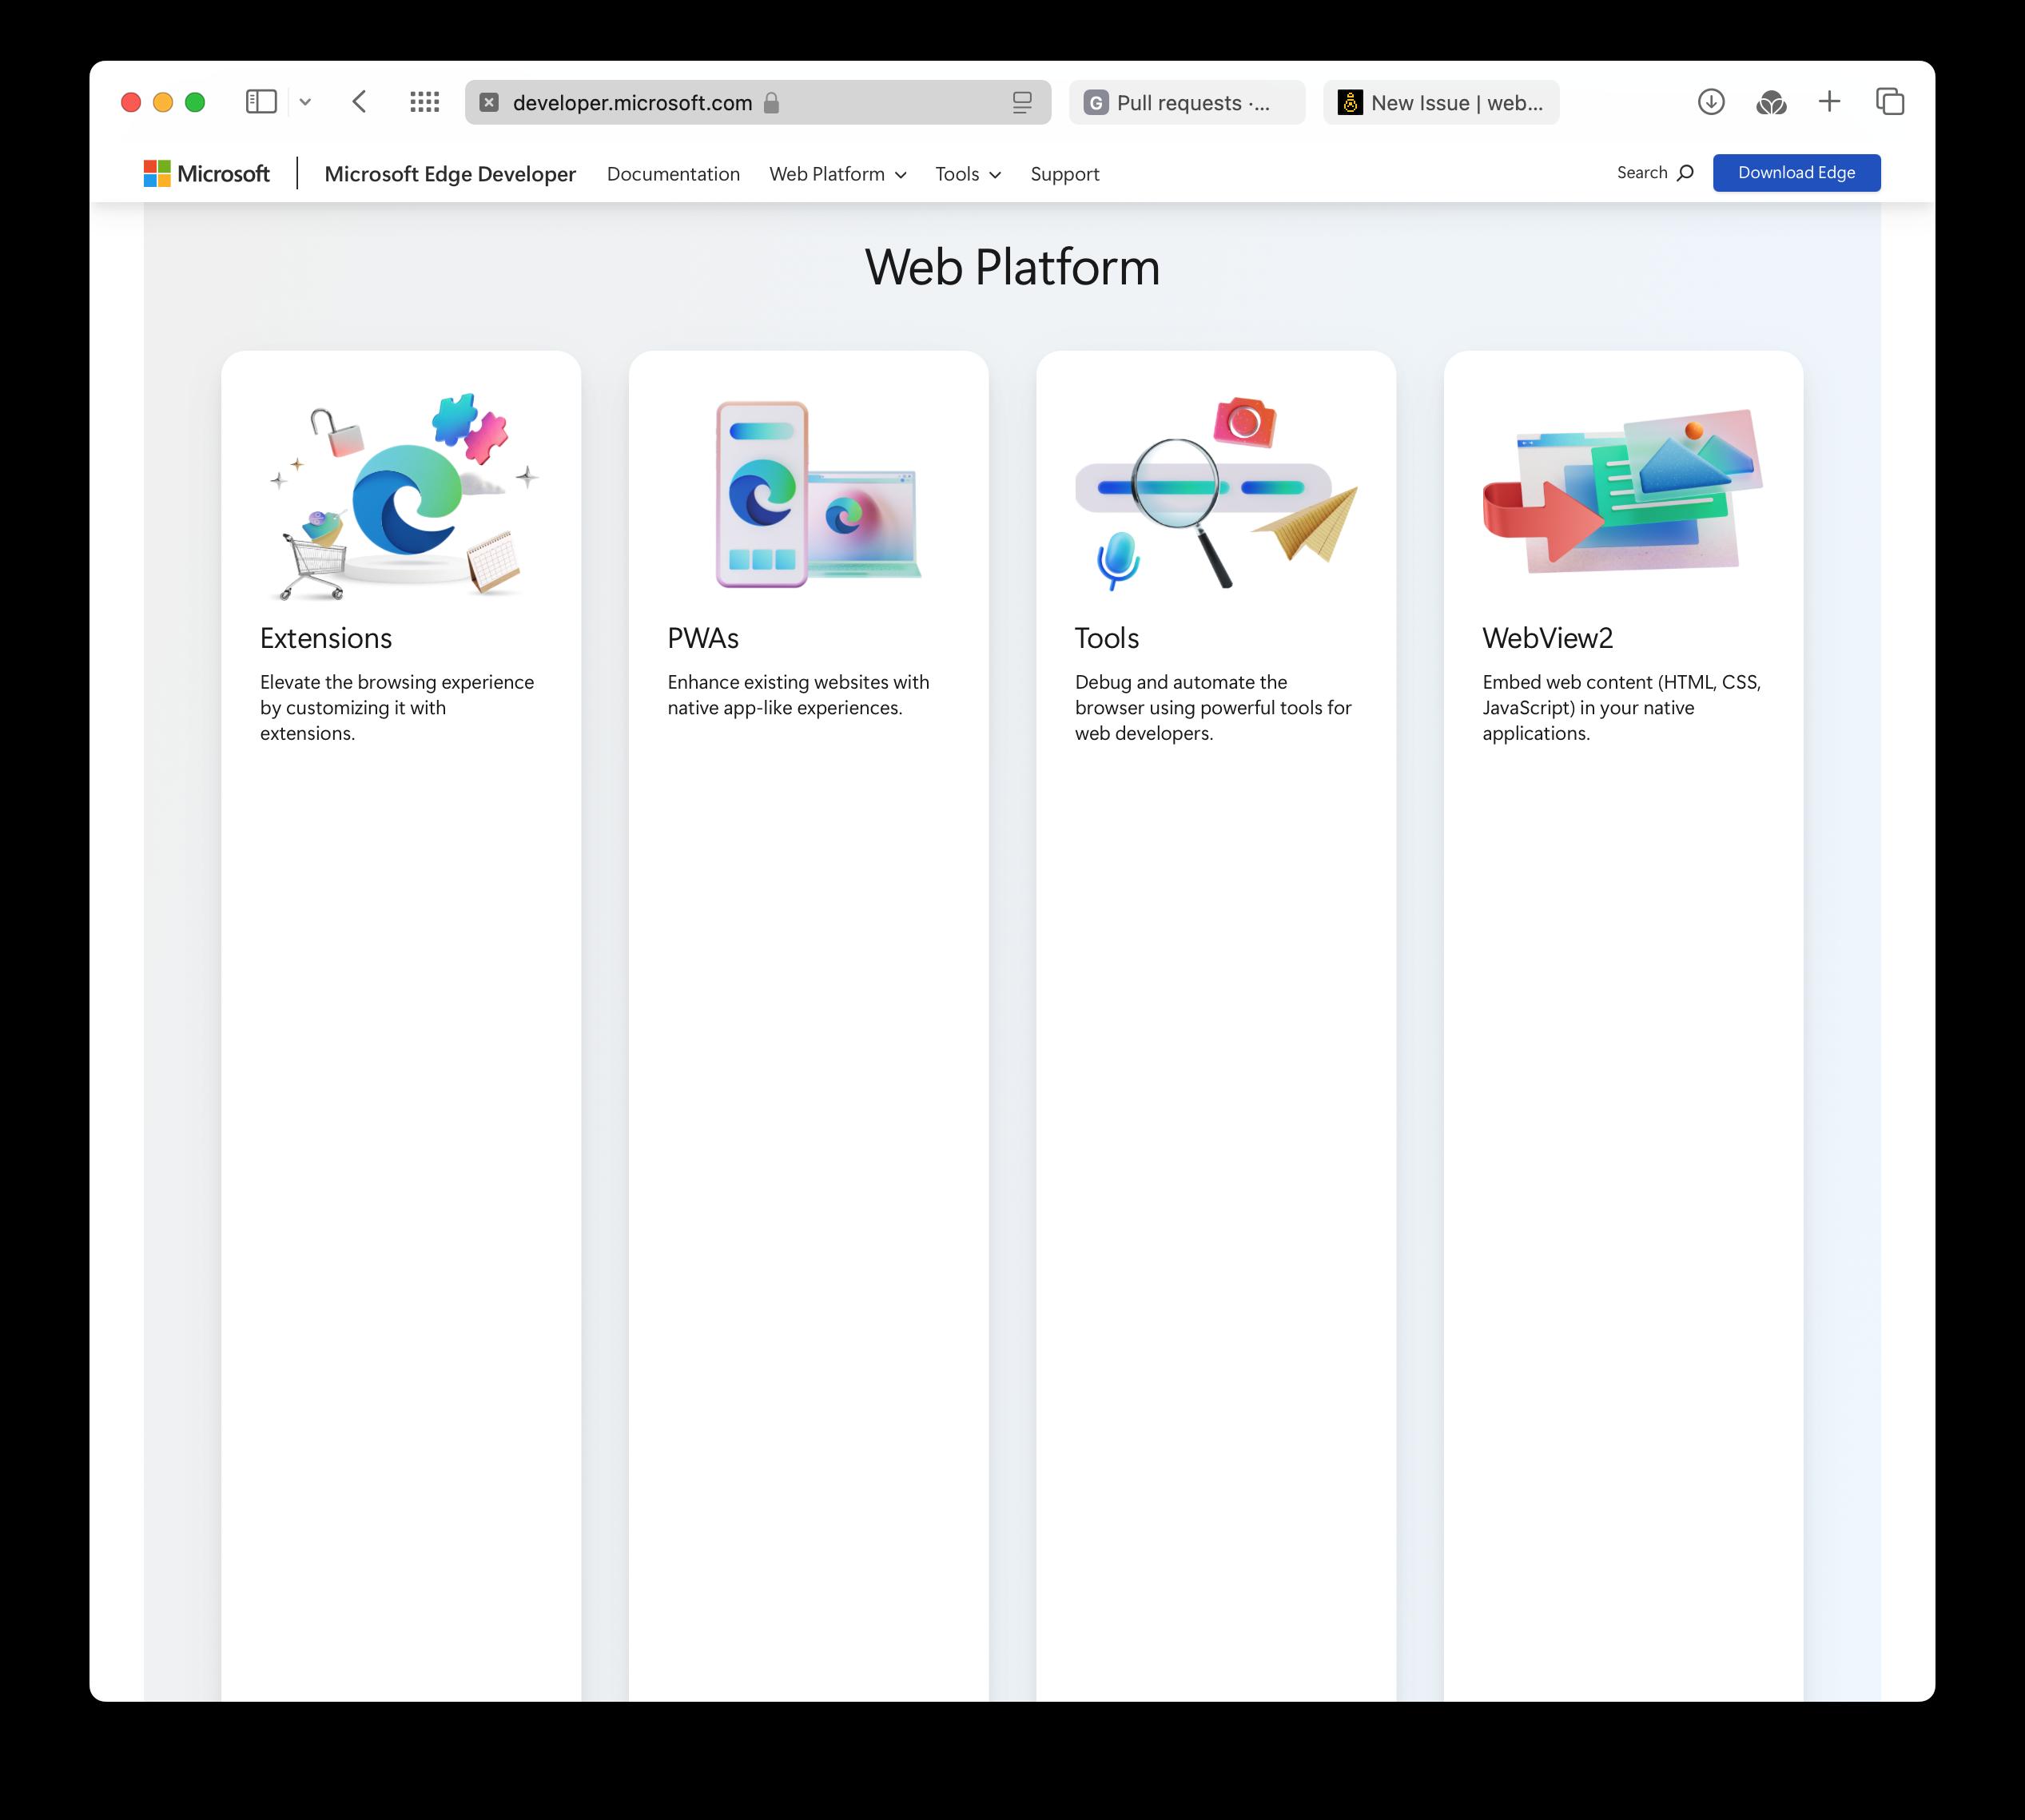Click text 'Enhance existing websites with native app-like experiences.'
The height and width of the screenshot is (1820, 2025).
pos(798,695)
